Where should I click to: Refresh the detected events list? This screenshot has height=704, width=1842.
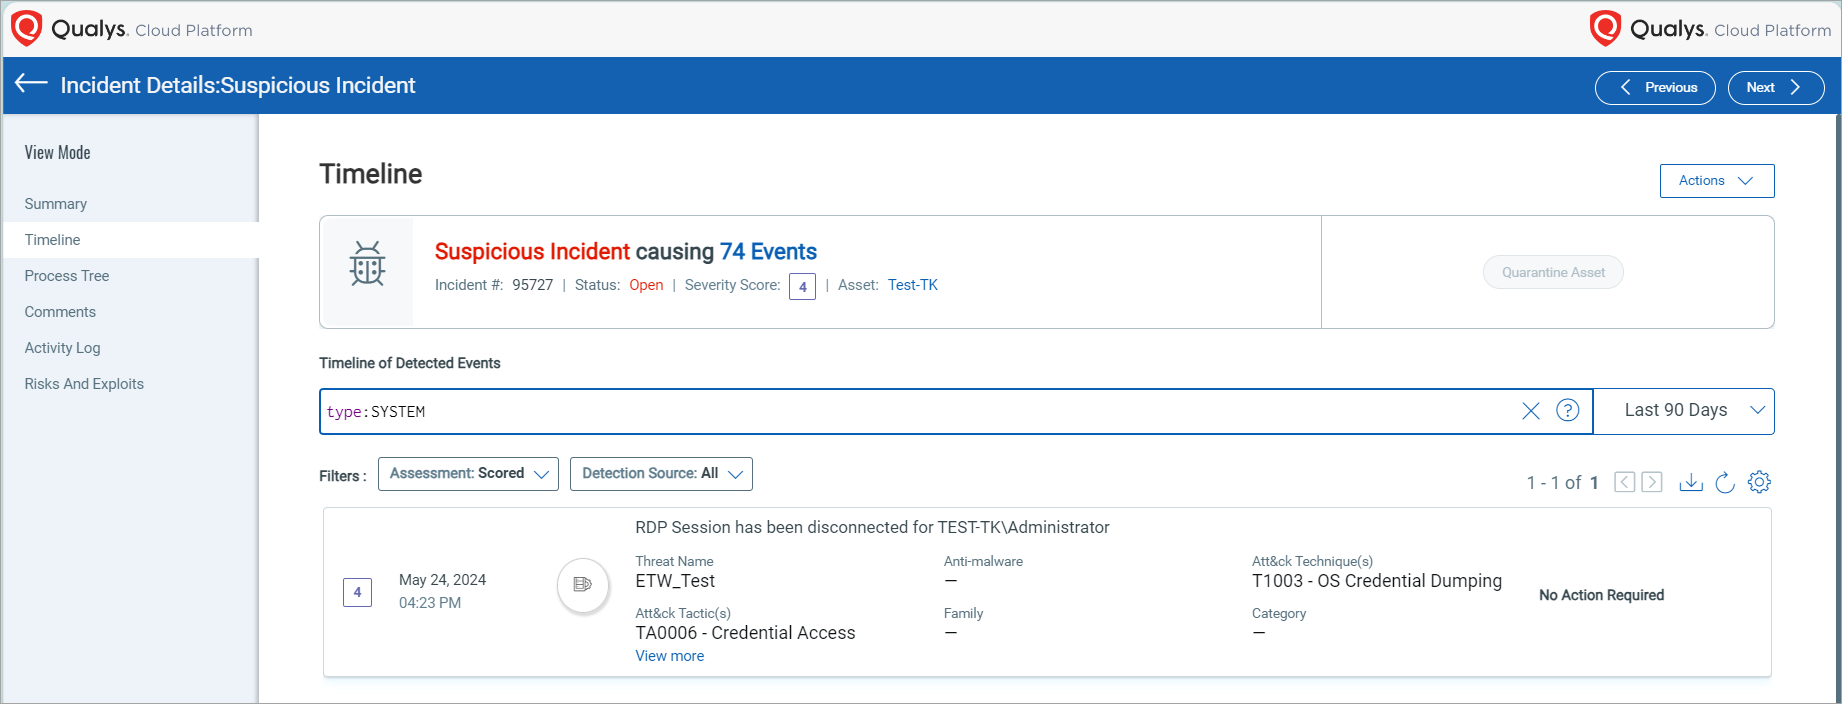click(1724, 482)
